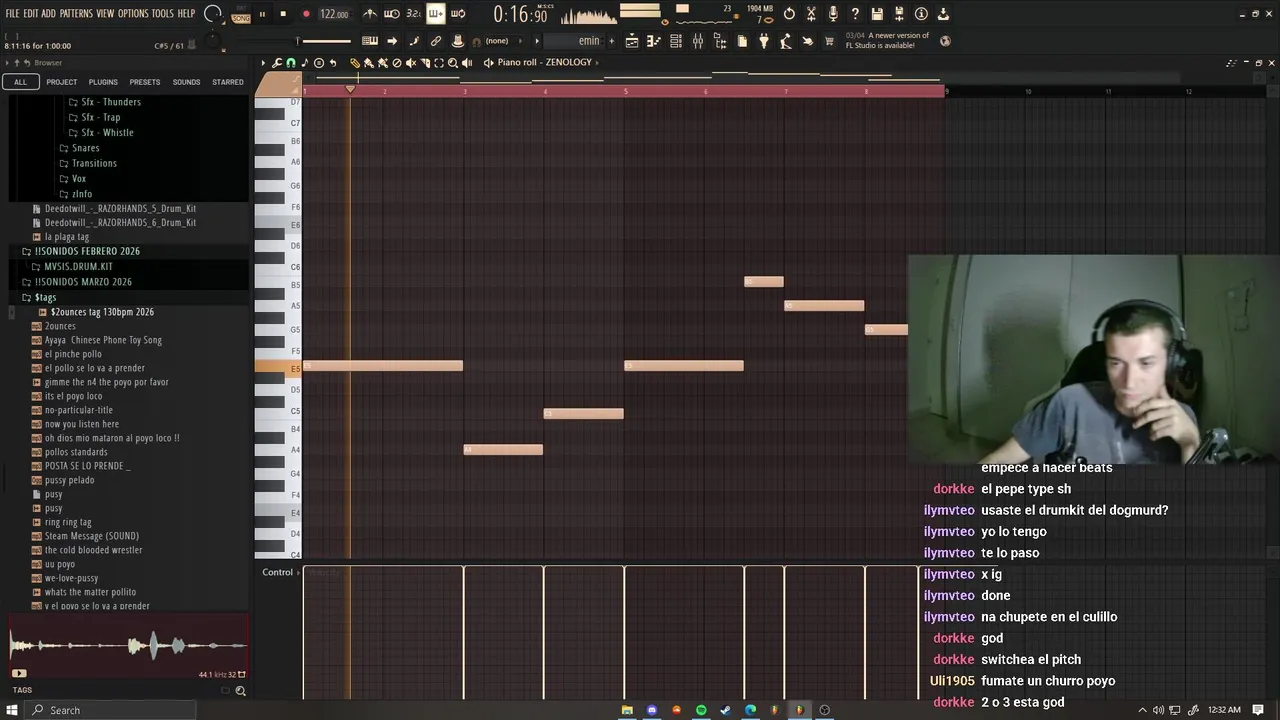Image resolution: width=1280 pixels, height=720 pixels.
Task: Open audio editor scissors icon
Action: [x=811, y=14]
